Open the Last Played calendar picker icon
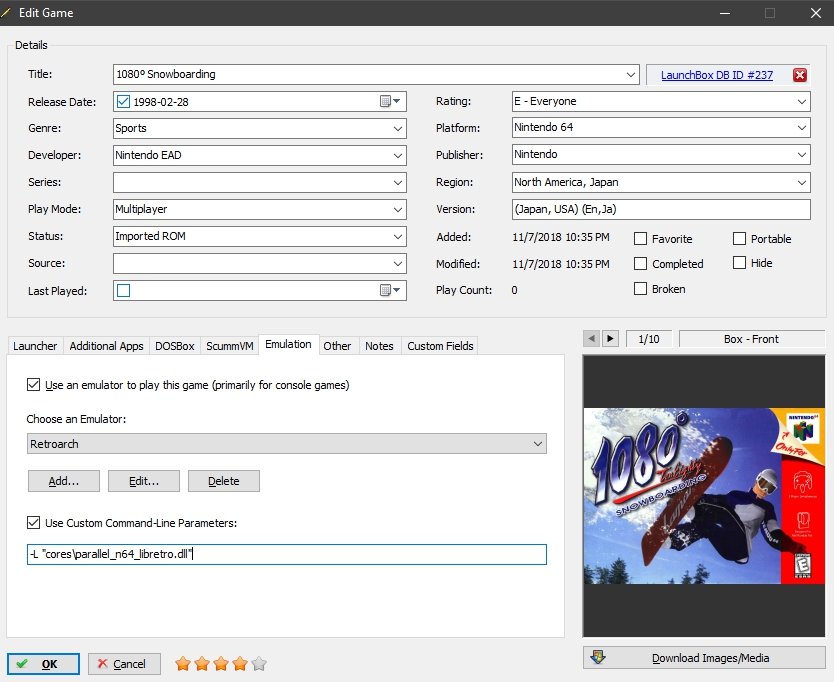Viewport: 834px width, 682px height. [390, 290]
